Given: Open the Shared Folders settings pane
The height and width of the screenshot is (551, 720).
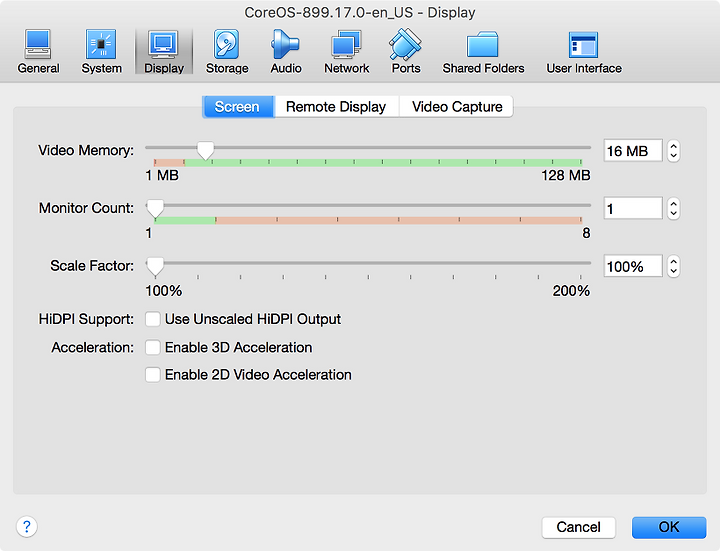Looking at the screenshot, I should pyautogui.click(x=483, y=52).
